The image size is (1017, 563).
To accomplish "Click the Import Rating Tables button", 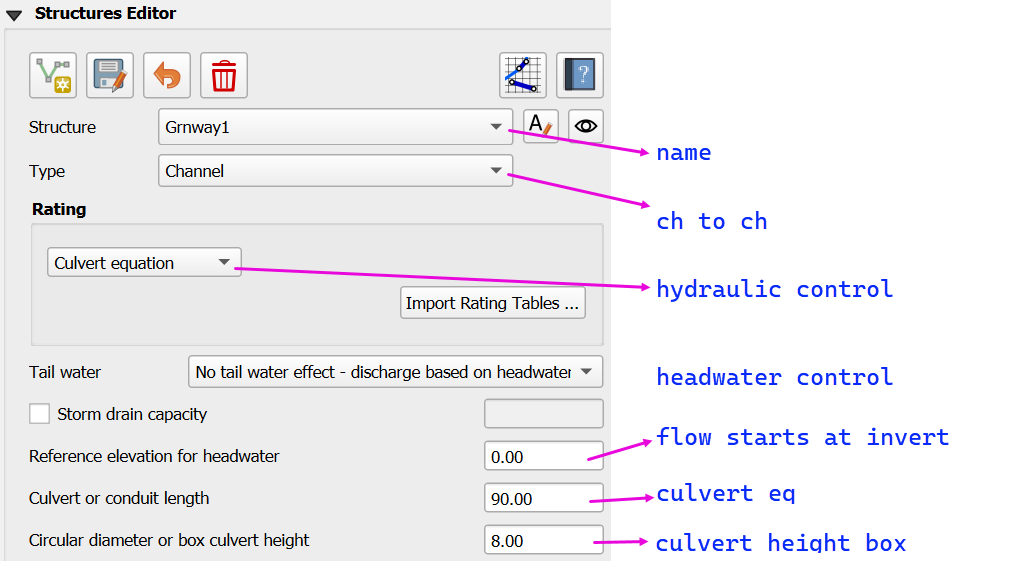I will tap(493, 303).
